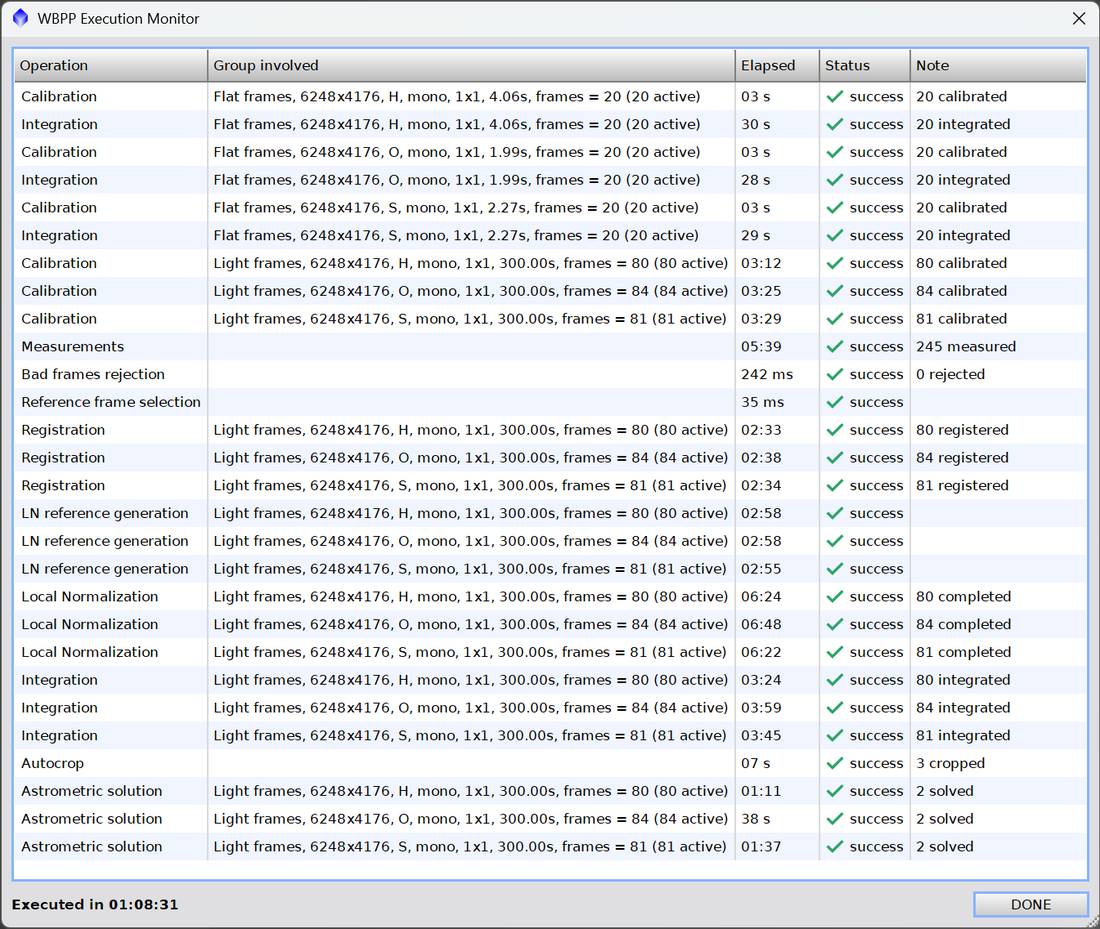Click the 0 rejected note cell
1100x929 pixels.
click(x=950, y=375)
